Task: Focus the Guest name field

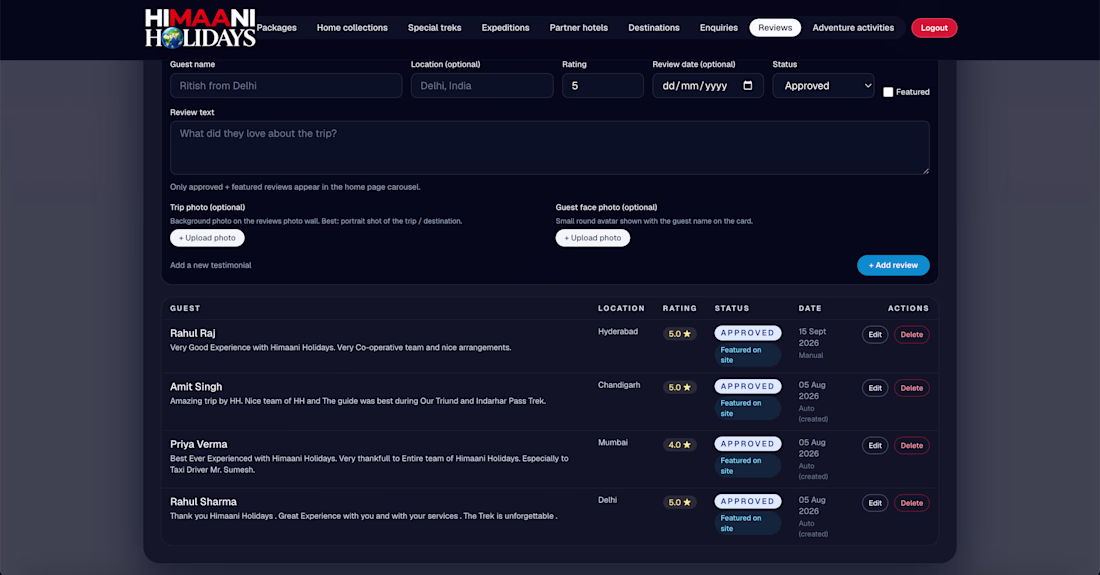Action: 286,86
